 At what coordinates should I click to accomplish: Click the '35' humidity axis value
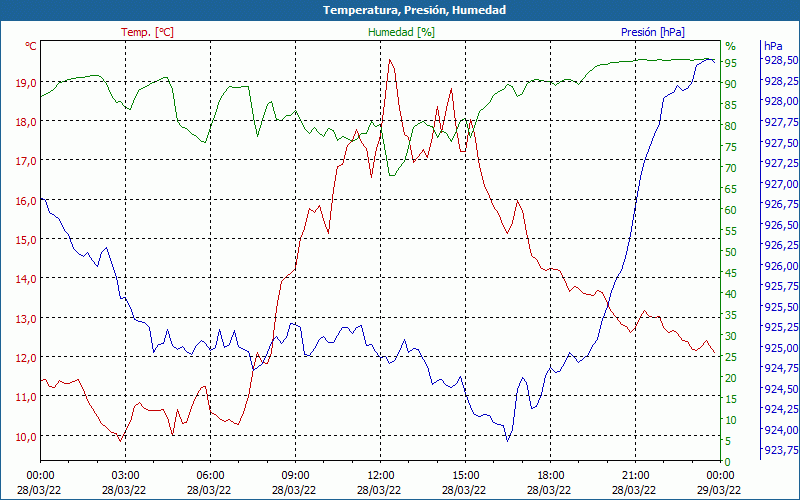coord(731,315)
